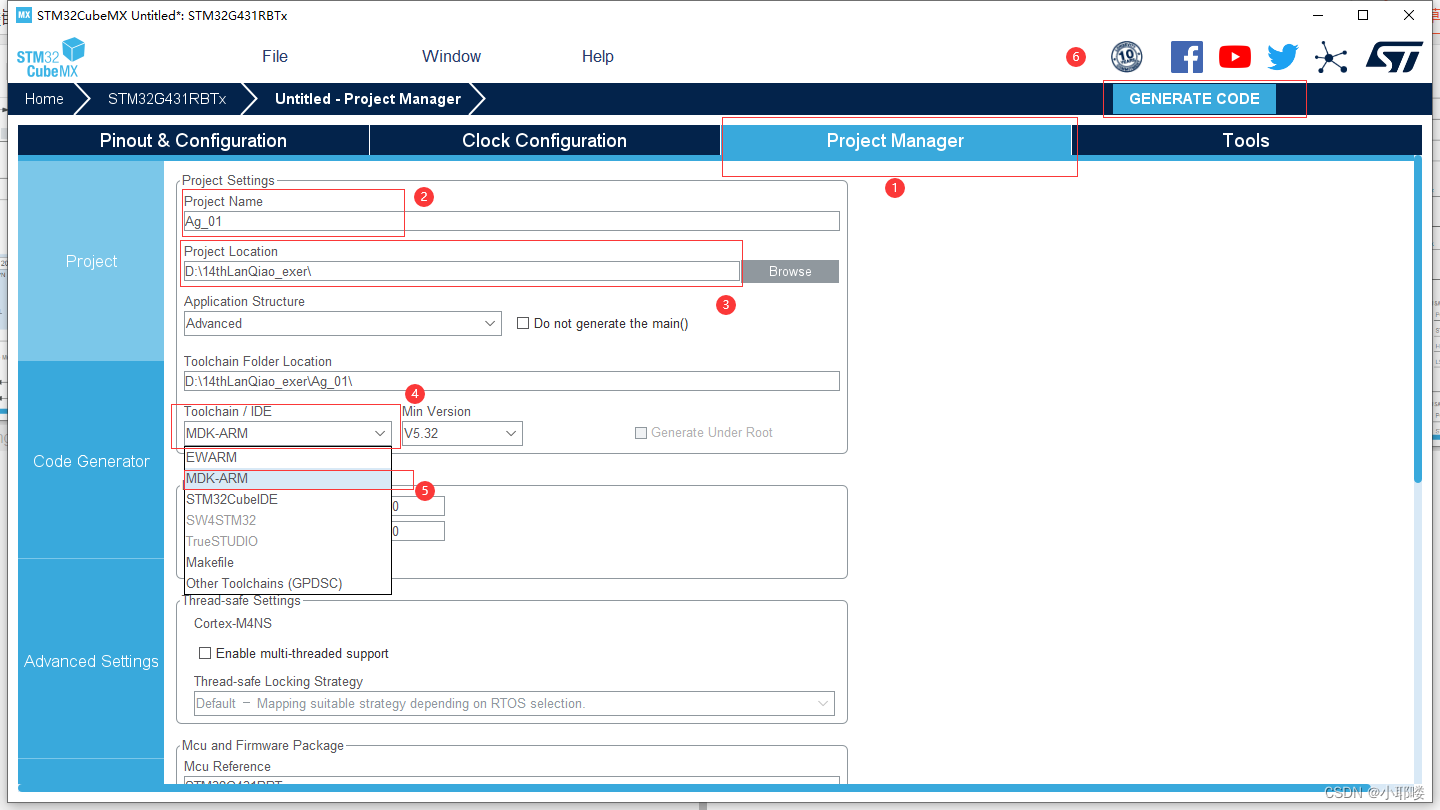Click GENERATE CODE button
The width and height of the screenshot is (1440, 810).
point(1194,99)
